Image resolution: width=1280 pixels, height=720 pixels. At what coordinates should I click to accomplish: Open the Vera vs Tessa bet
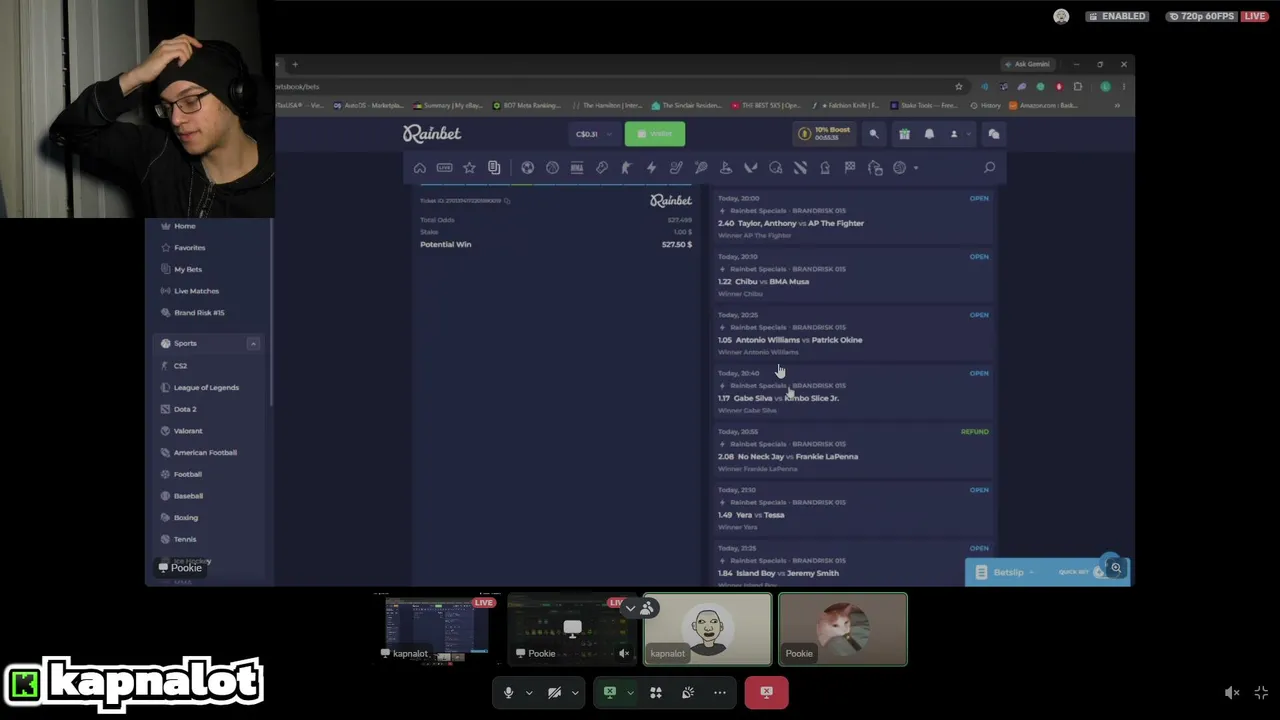853,508
